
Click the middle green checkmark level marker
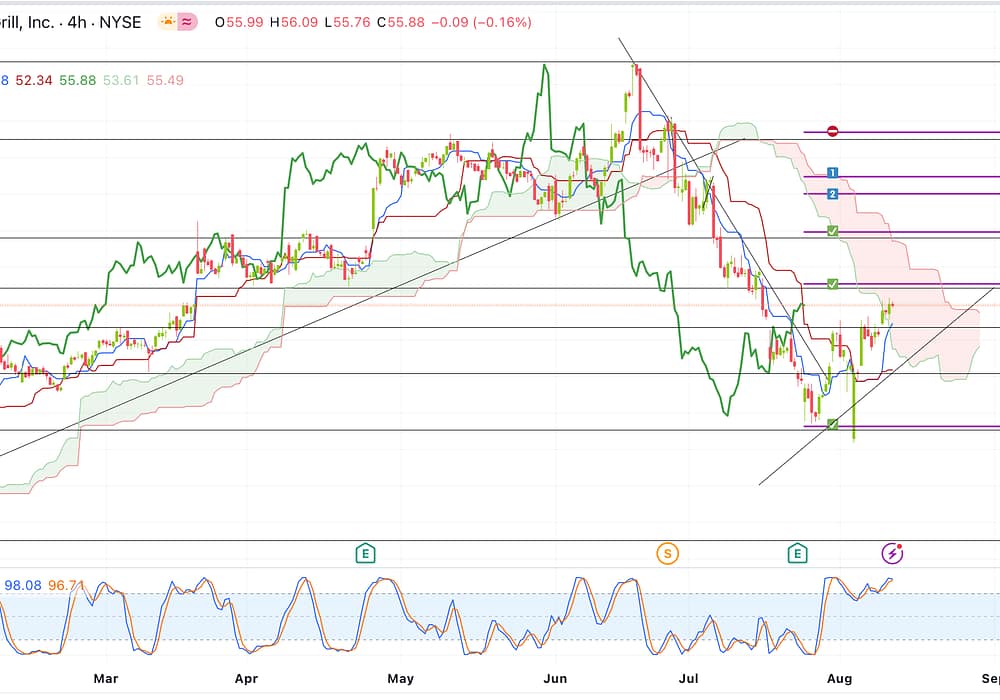pos(833,285)
